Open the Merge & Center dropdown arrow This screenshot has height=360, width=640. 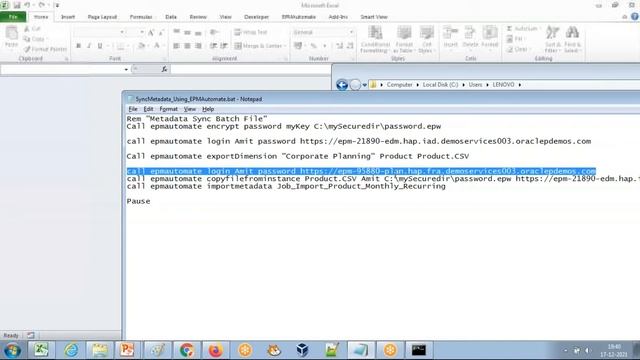(285, 46)
